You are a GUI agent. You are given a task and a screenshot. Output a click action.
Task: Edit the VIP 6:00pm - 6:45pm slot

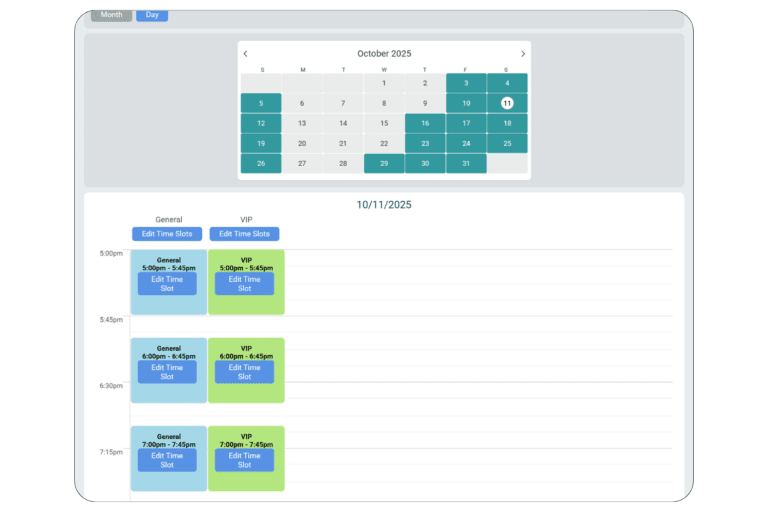[x=245, y=372]
